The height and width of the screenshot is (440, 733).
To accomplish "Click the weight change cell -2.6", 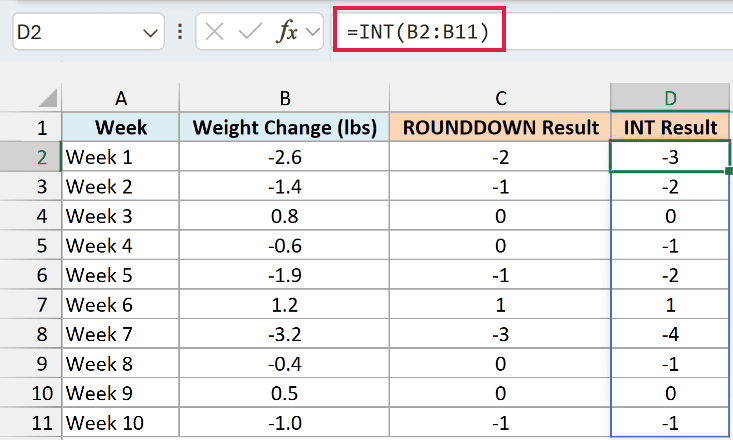I will pyautogui.click(x=284, y=157).
